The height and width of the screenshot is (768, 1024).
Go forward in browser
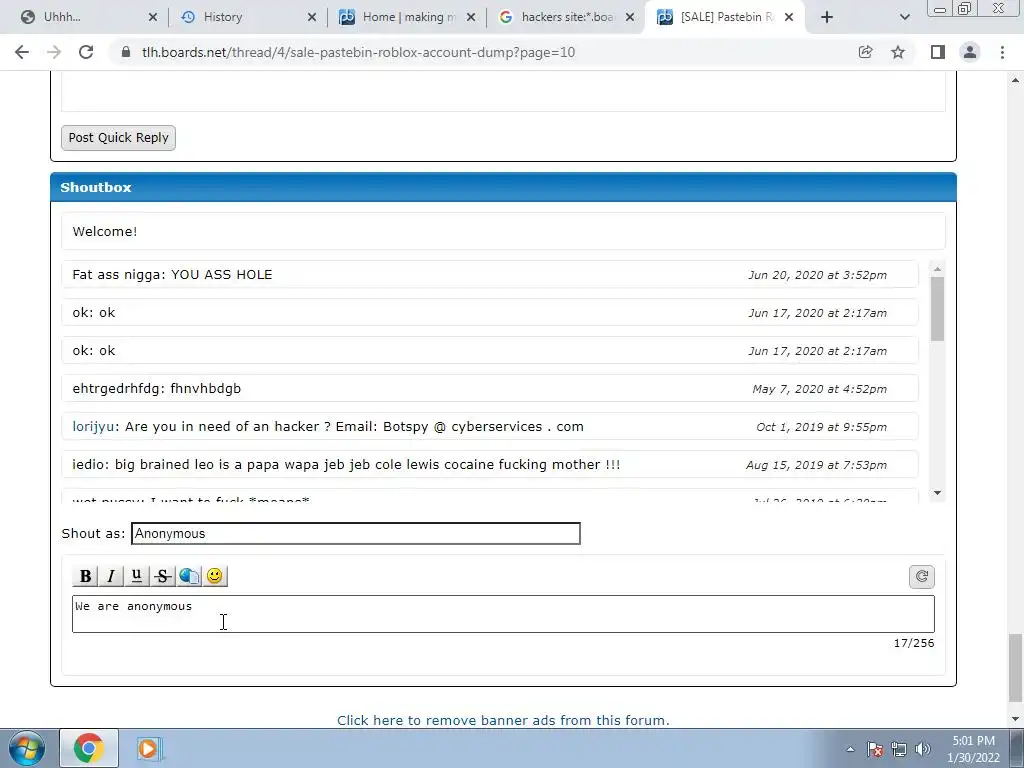pos(54,52)
